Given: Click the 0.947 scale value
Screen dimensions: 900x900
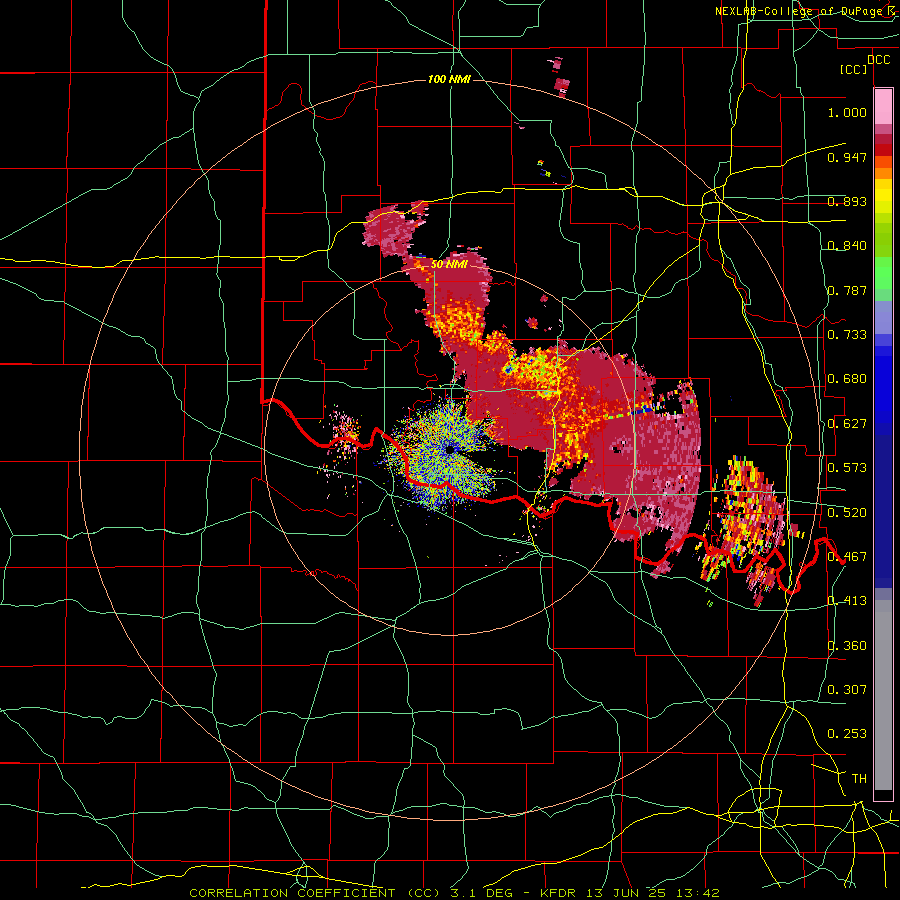Looking at the screenshot, I should (x=847, y=157).
